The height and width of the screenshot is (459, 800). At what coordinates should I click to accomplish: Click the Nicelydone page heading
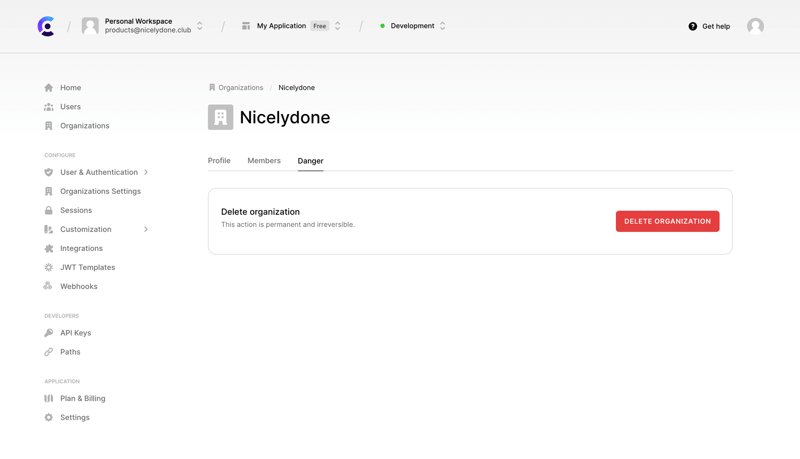[x=285, y=117]
